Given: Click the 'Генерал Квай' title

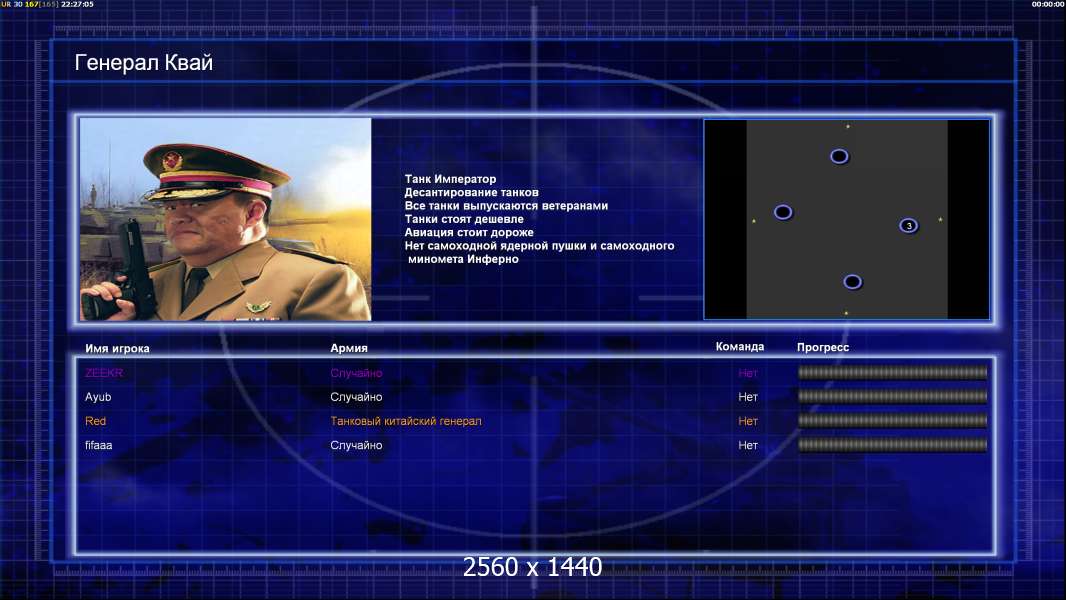Looking at the screenshot, I should click(x=143, y=63).
